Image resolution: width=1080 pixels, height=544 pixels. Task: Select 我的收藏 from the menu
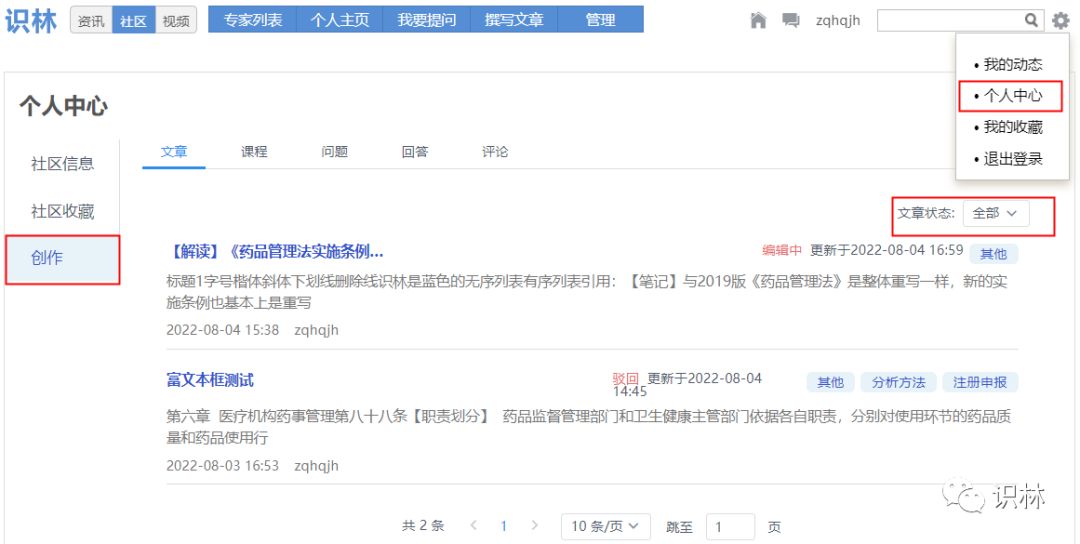(1012, 127)
